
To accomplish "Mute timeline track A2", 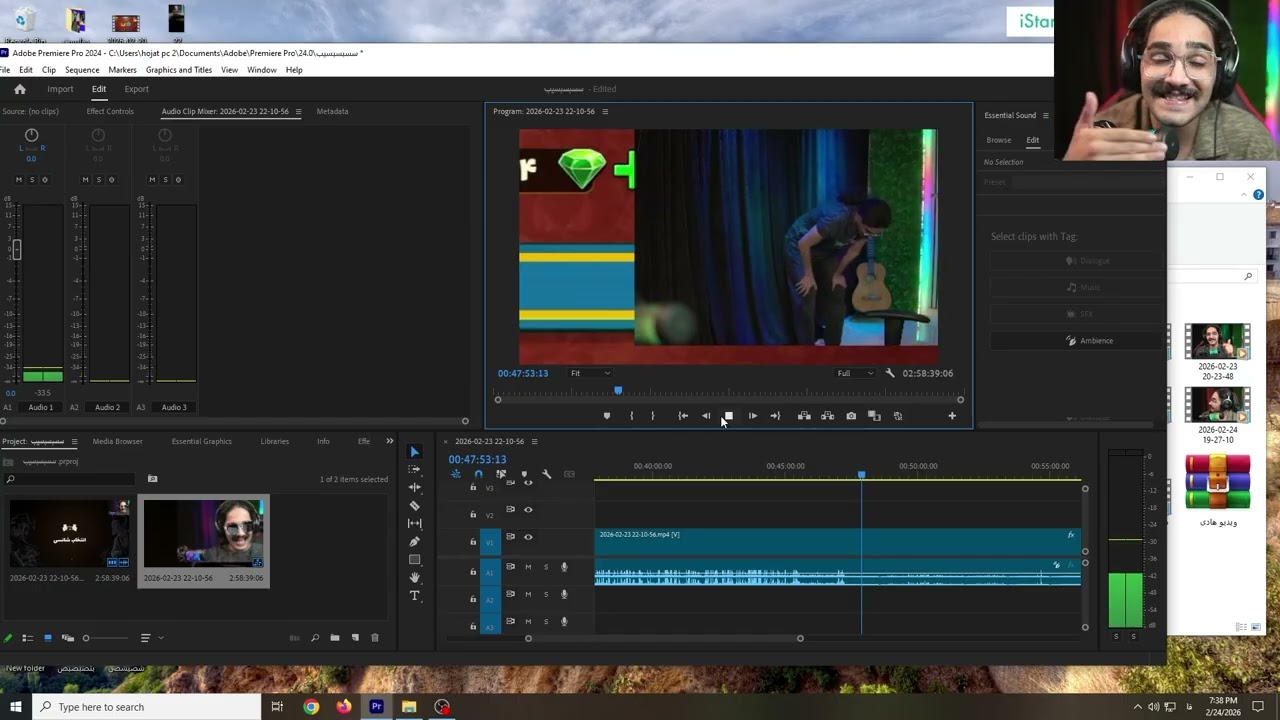I will (x=528, y=594).
